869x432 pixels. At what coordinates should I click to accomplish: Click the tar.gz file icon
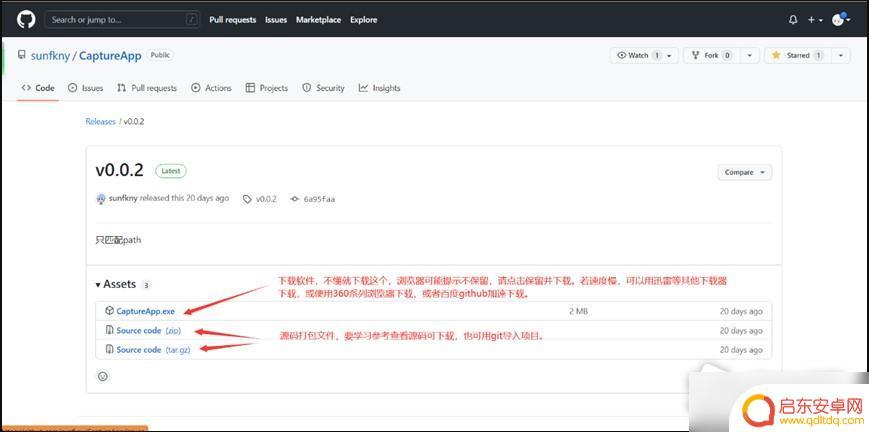click(x=109, y=350)
